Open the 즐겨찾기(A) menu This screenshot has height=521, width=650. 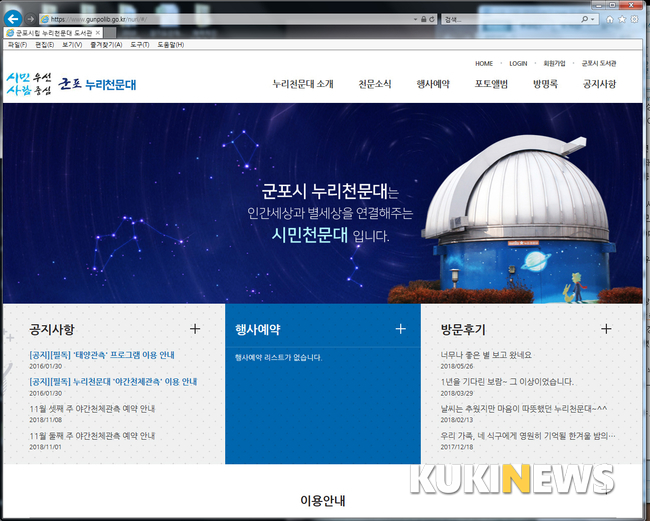click(x=106, y=45)
